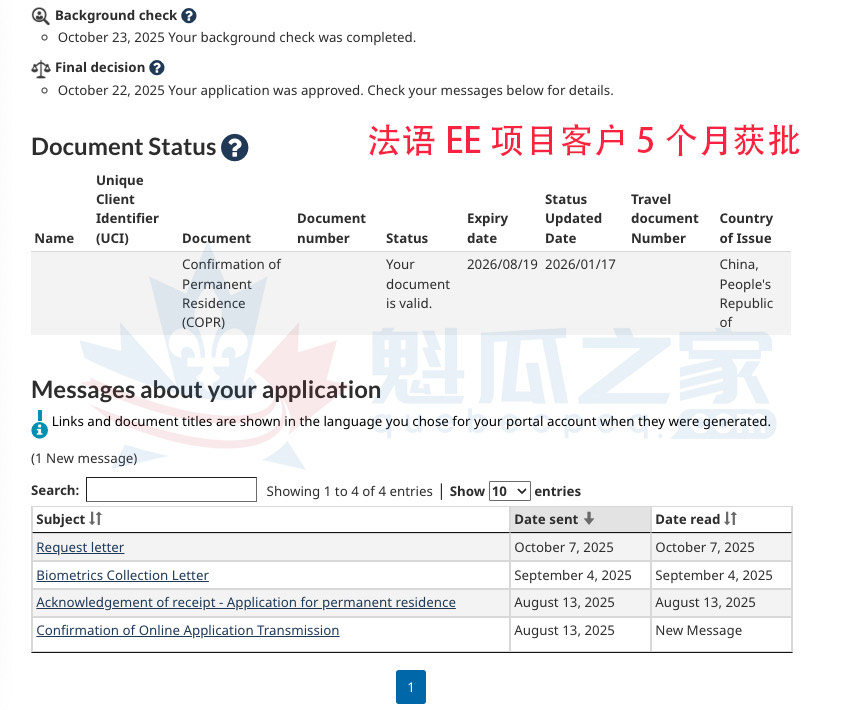Click help icon beside Final decision
856x710 pixels.
157,68
